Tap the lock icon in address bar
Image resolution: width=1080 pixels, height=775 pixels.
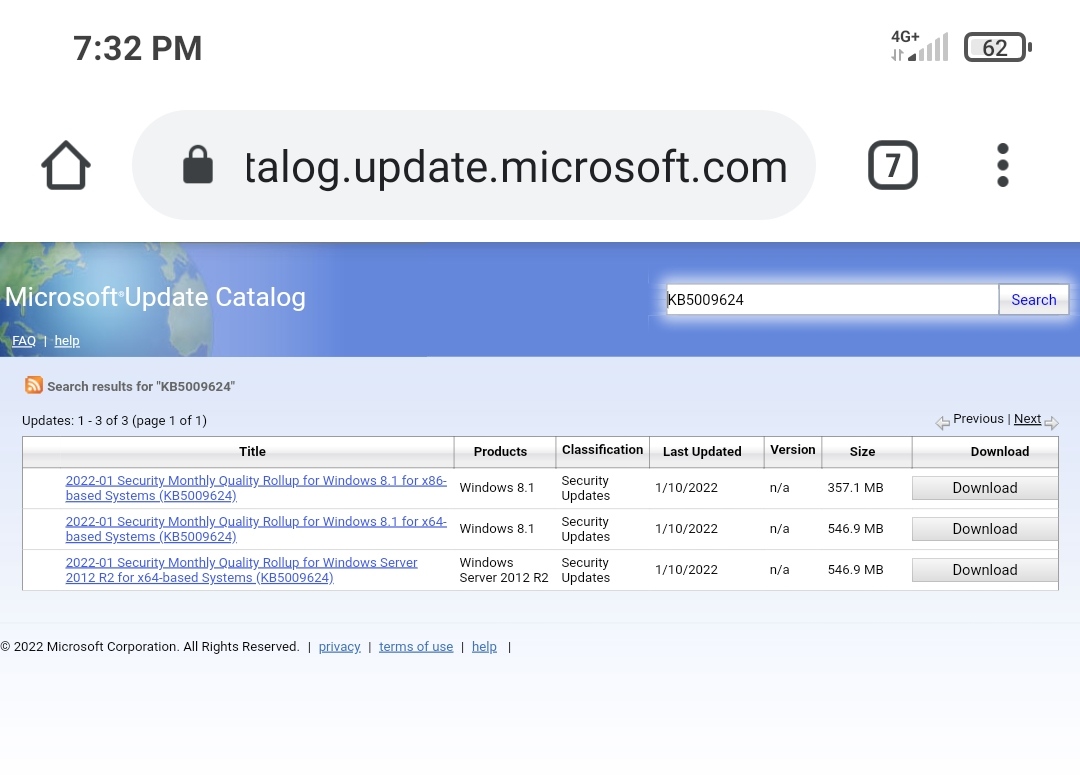198,165
